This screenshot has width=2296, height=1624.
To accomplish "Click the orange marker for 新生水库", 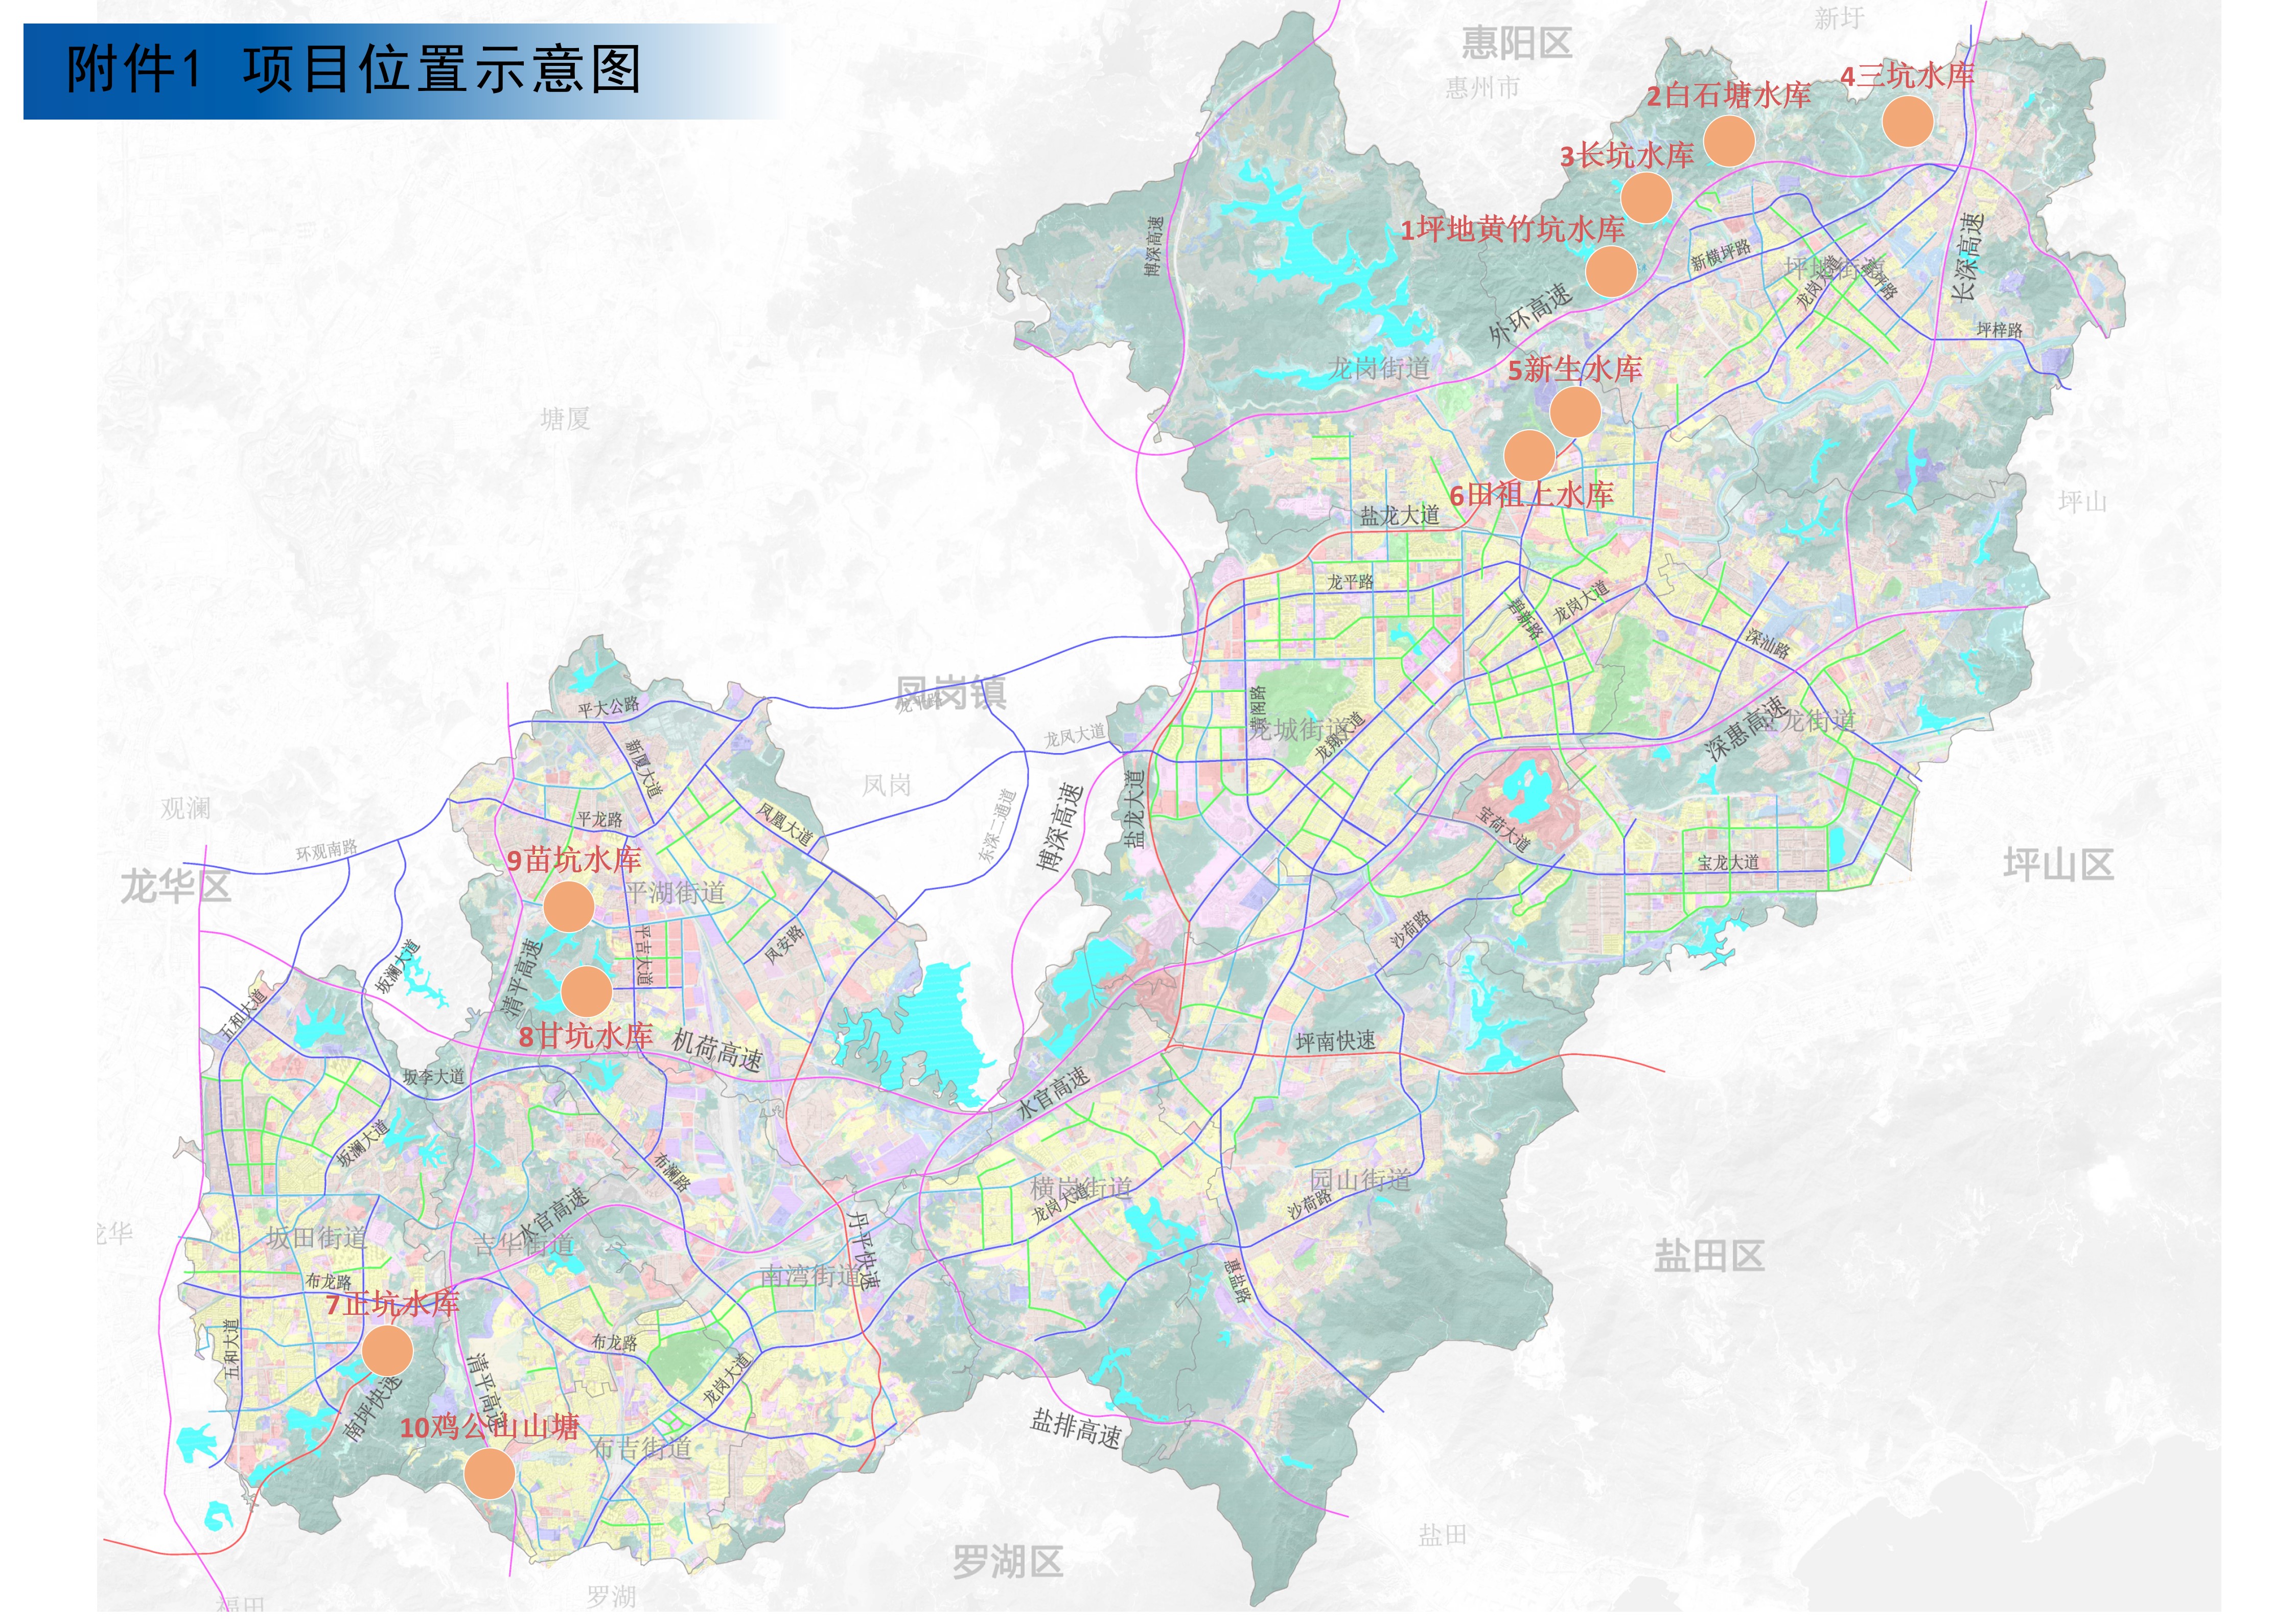I will [x=1575, y=412].
